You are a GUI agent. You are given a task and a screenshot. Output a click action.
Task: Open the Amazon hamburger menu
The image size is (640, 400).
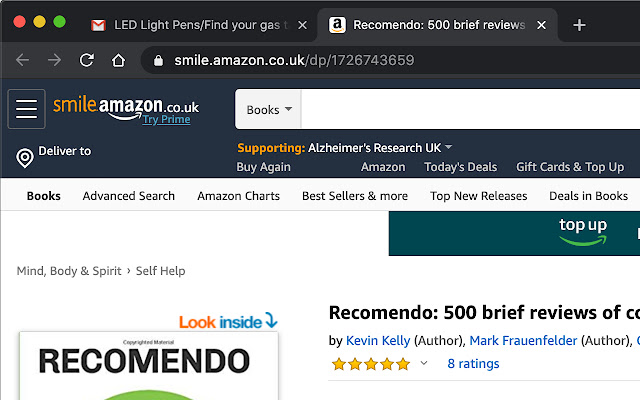coord(26,109)
